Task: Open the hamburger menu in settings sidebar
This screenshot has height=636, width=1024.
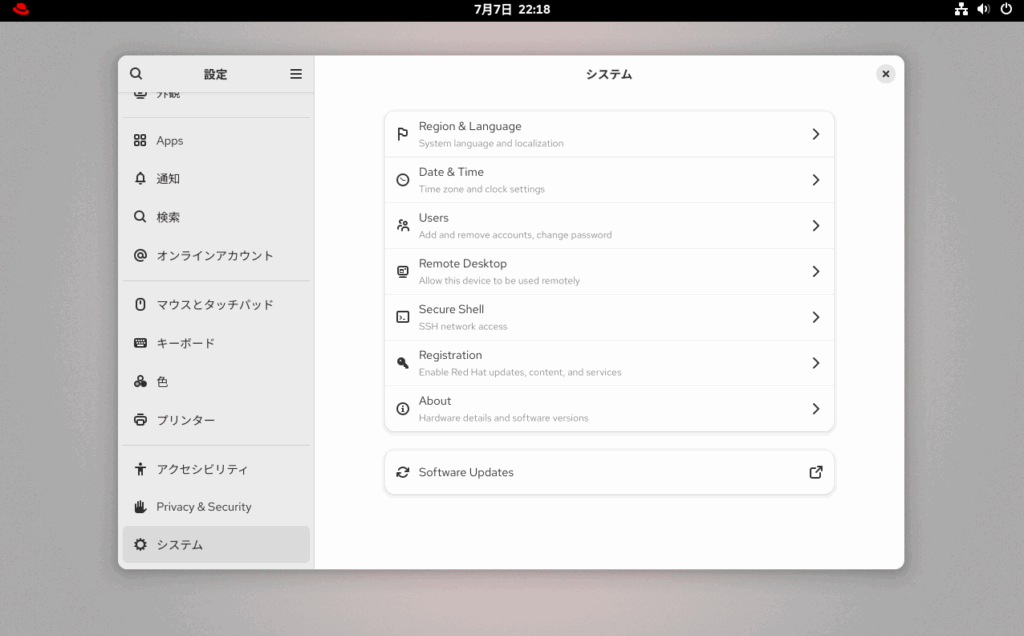Action: (296, 74)
